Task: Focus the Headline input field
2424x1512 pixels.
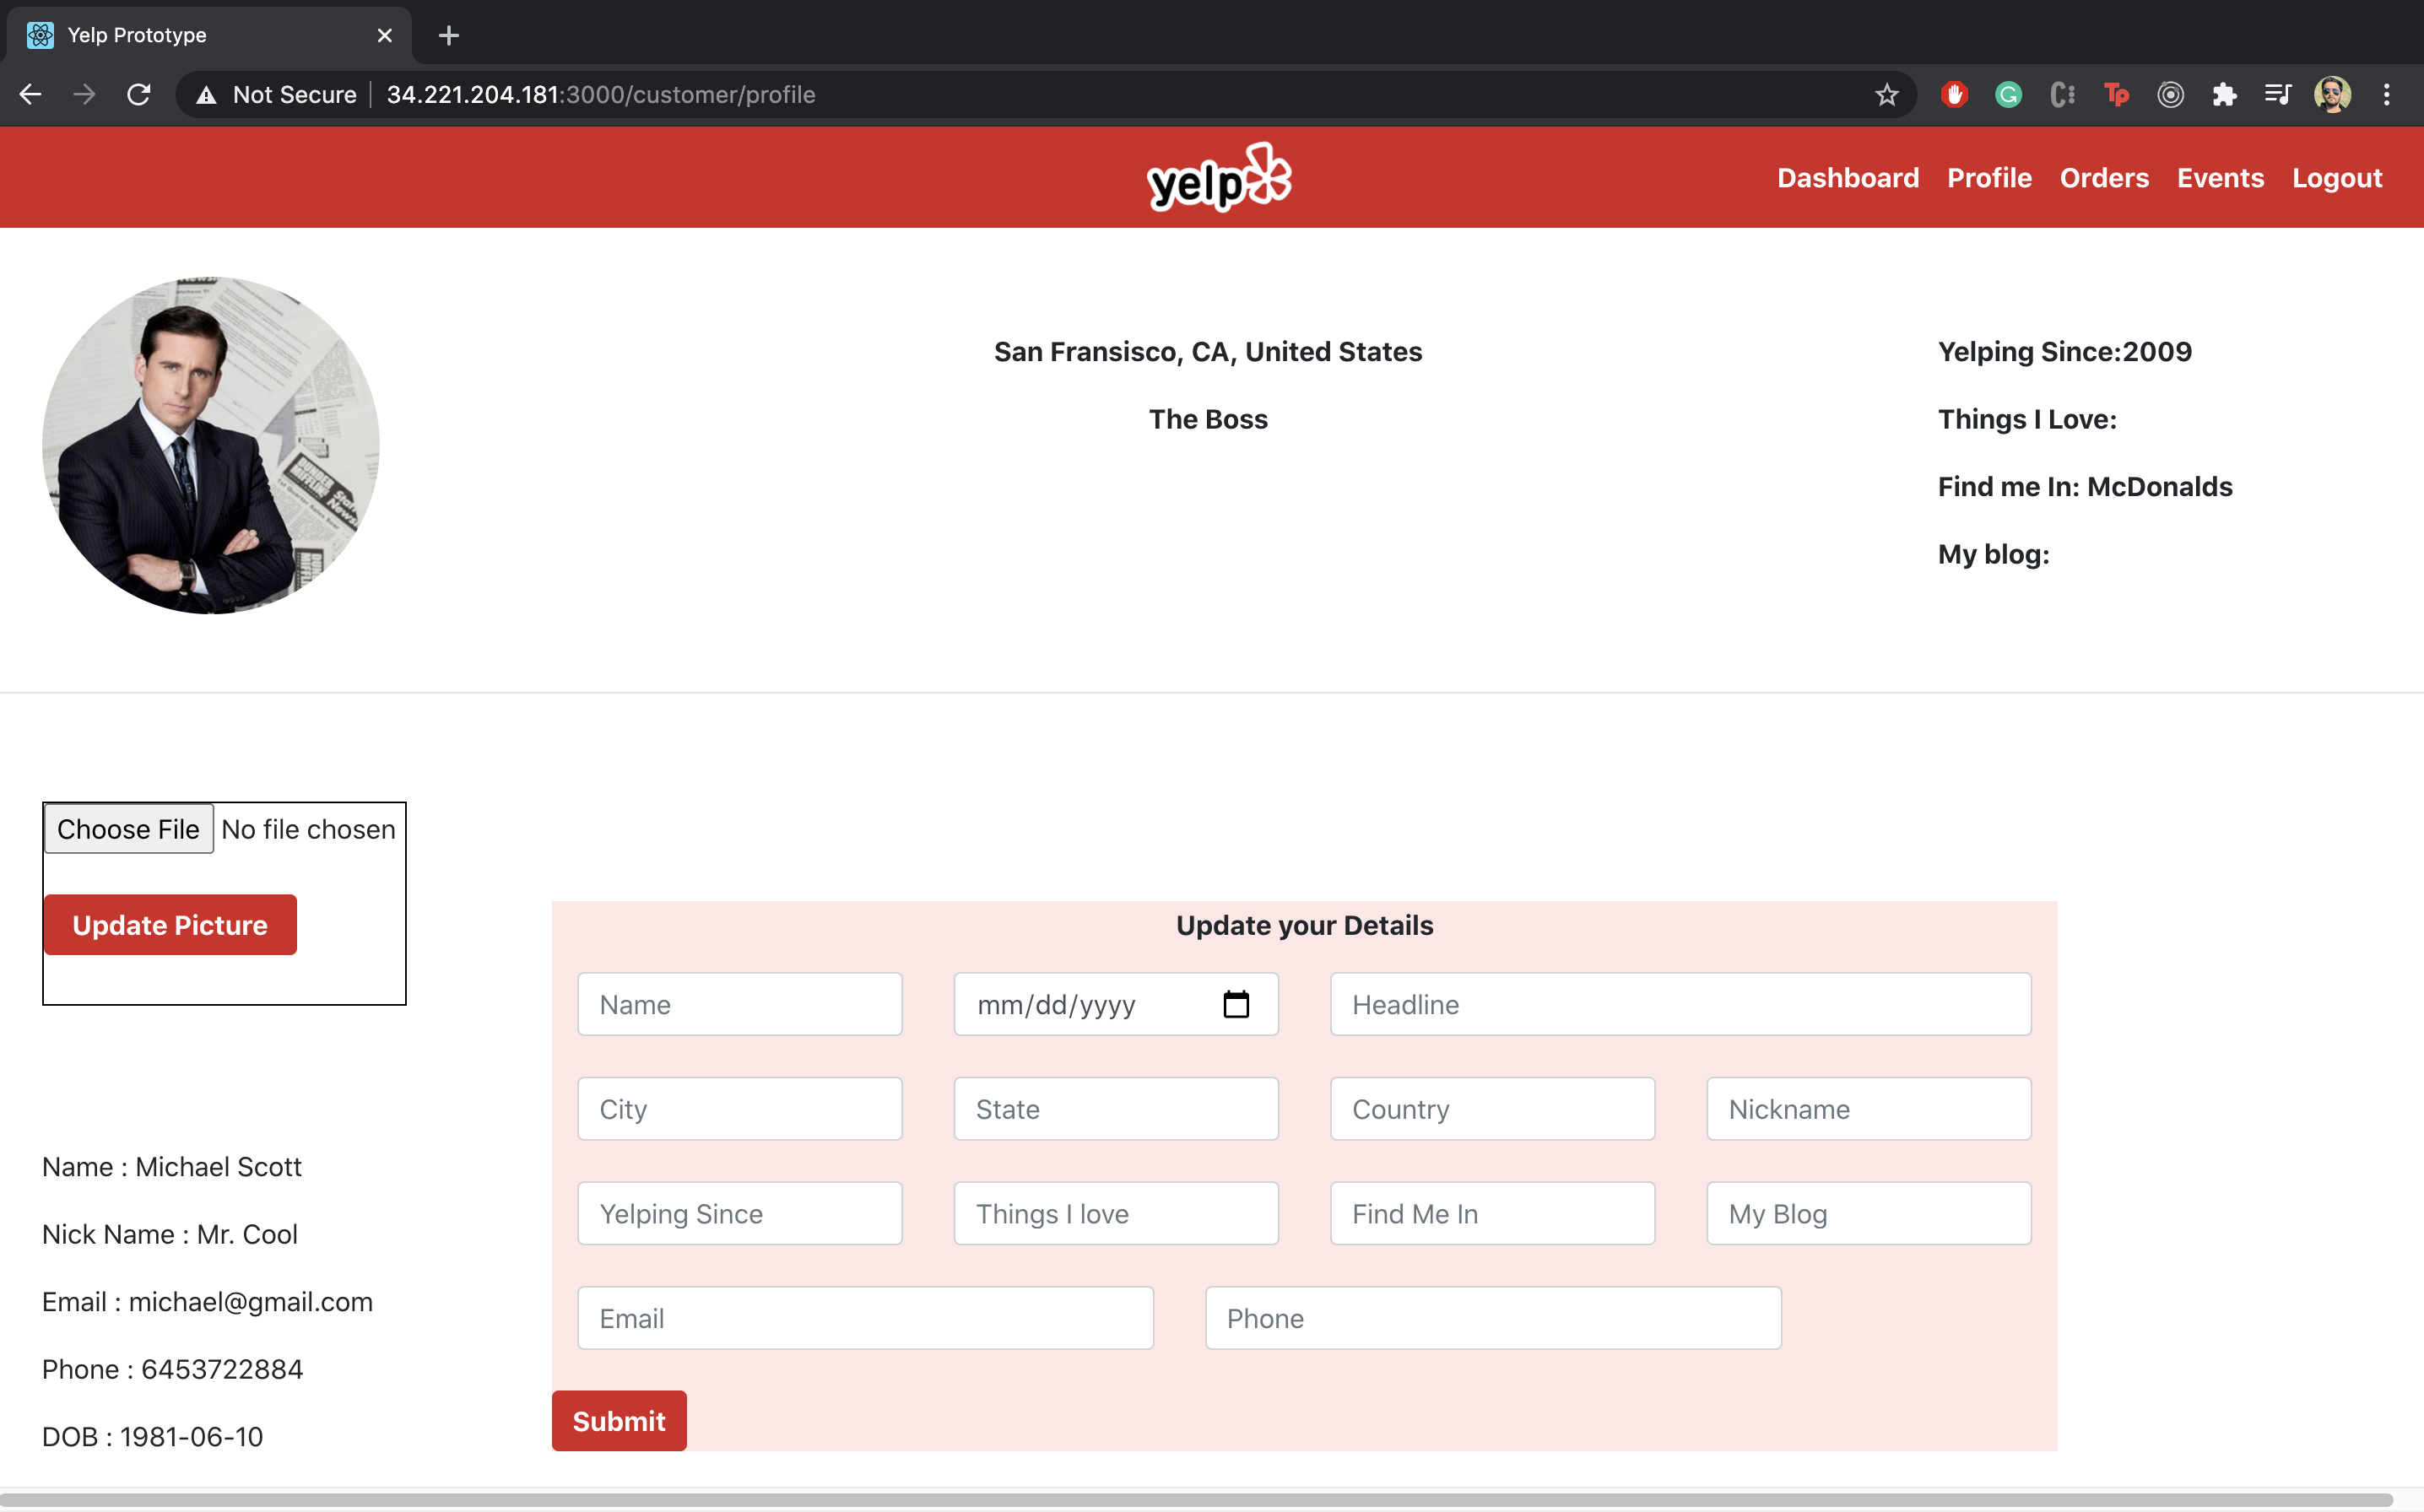Action: 1680,1004
